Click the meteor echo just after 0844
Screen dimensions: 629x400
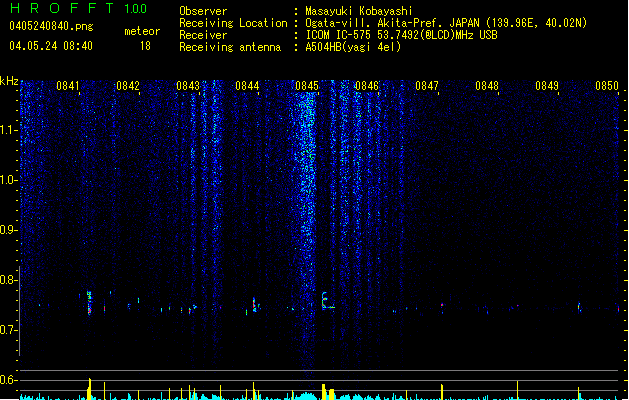pyautogui.click(x=254, y=305)
